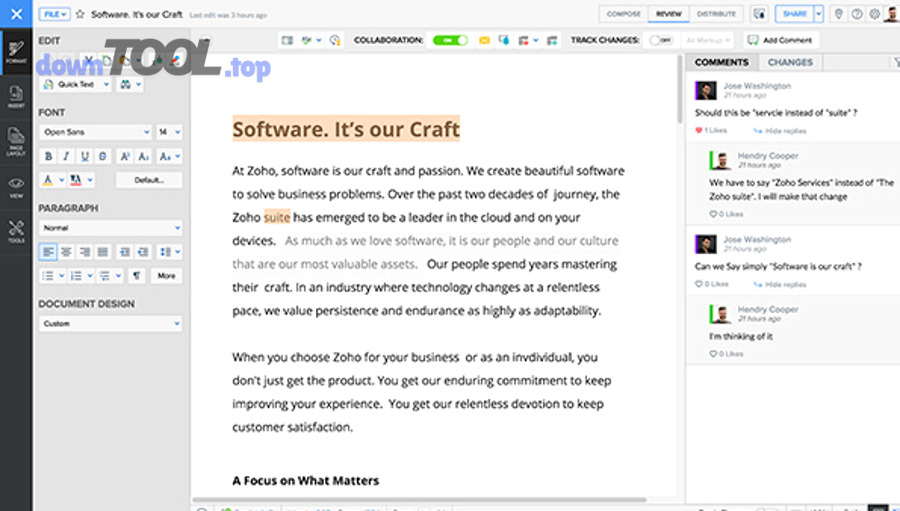
Task: Enable the Track Changes toggle
Action: point(660,40)
